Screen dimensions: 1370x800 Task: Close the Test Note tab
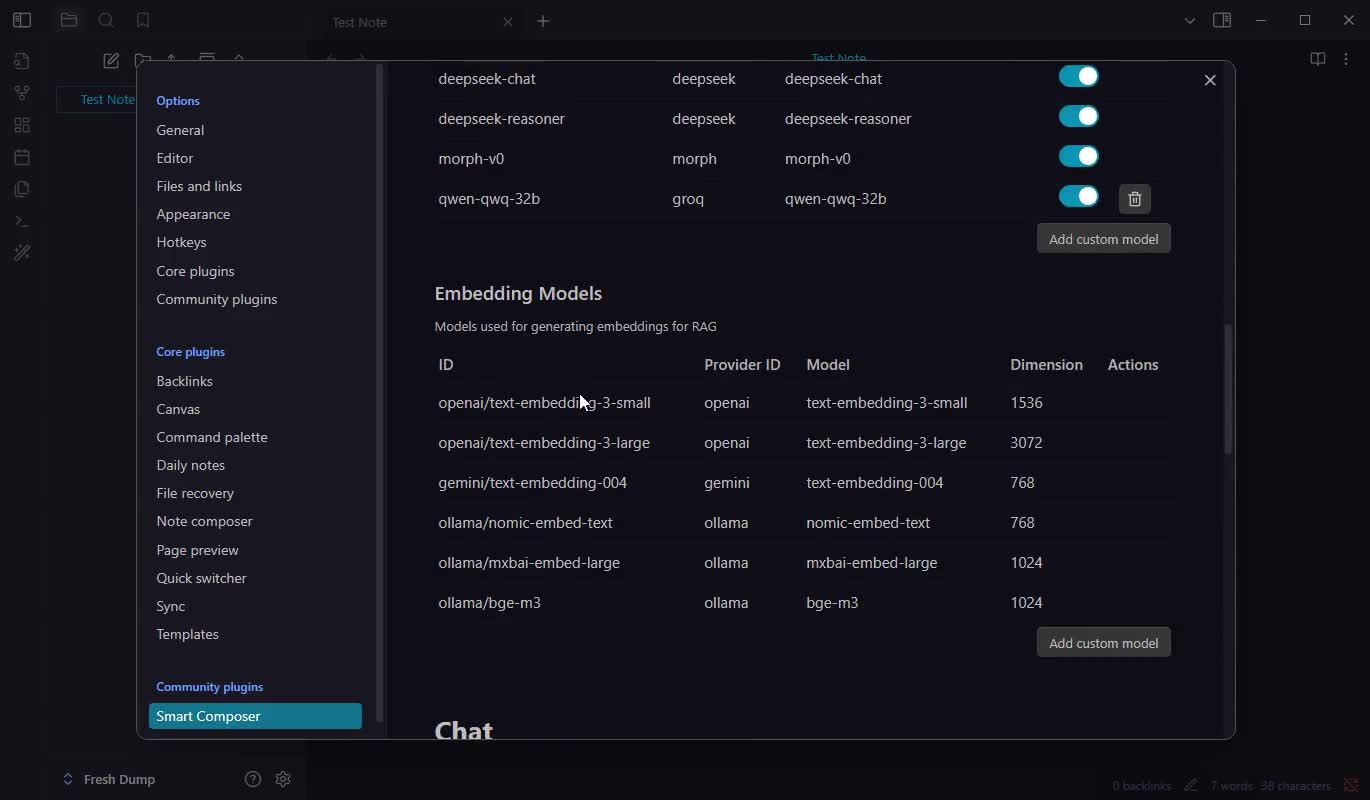coord(508,21)
